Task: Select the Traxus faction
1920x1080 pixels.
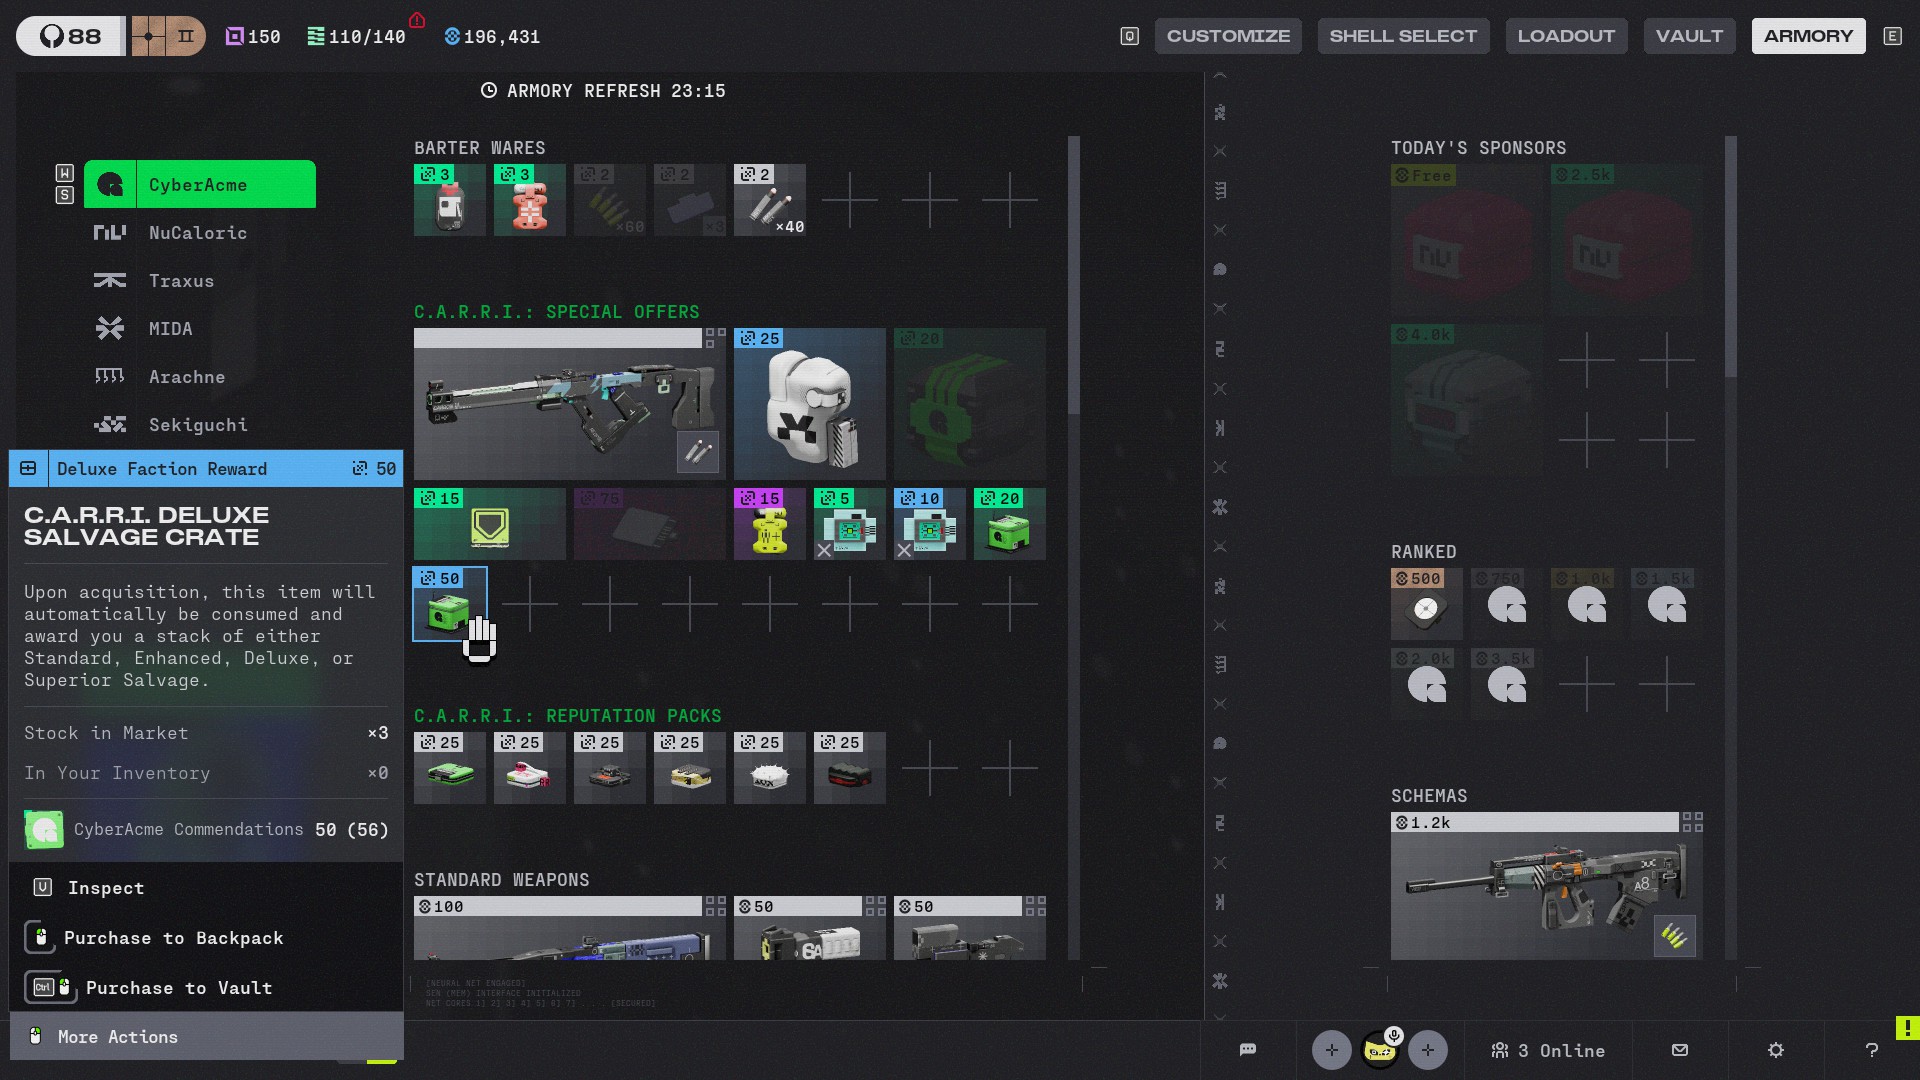Action: [181, 281]
